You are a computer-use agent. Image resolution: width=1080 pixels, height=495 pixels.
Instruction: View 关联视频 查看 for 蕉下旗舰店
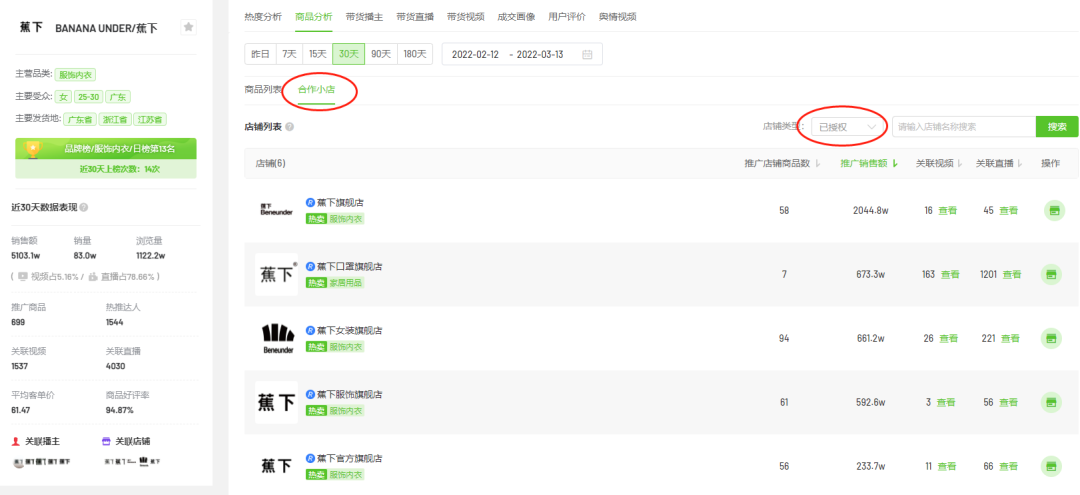click(x=948, y=211)
